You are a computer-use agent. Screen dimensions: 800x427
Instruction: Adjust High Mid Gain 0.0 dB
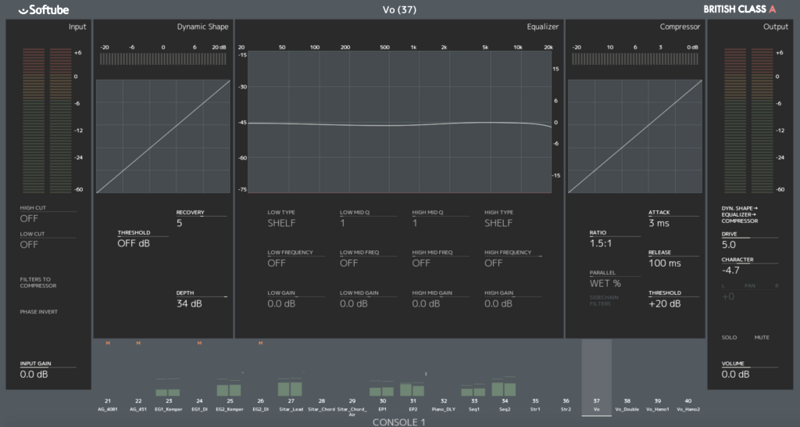point(440,299)
